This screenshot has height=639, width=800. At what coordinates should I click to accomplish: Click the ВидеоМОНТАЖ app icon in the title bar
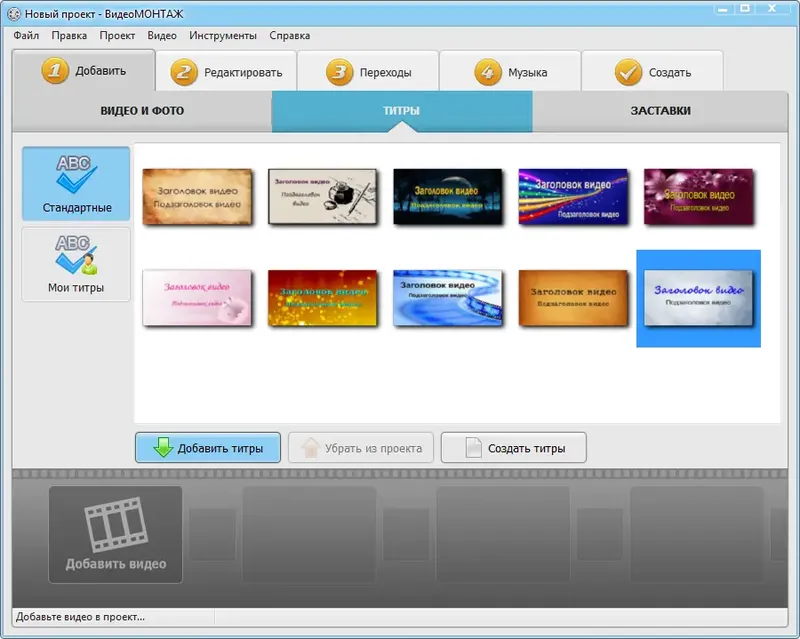pyautogui.click(x=14, y=14)
